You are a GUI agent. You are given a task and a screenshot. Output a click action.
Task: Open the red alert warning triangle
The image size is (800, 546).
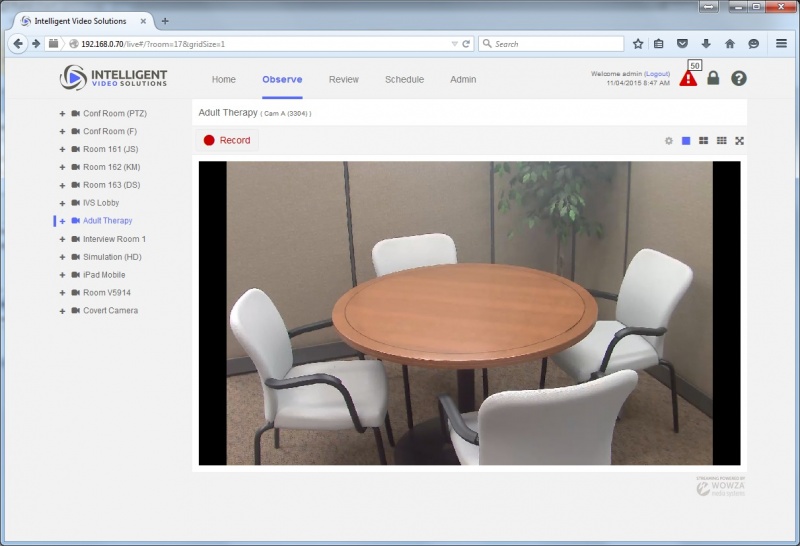tap(688, 79)
